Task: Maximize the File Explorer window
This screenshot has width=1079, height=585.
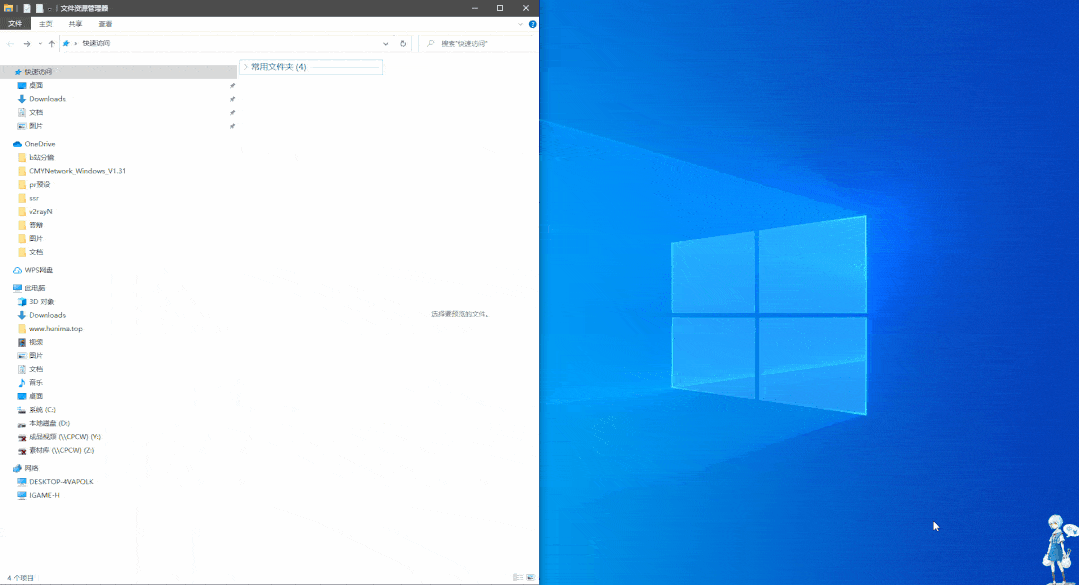Action: click(500, 8)
